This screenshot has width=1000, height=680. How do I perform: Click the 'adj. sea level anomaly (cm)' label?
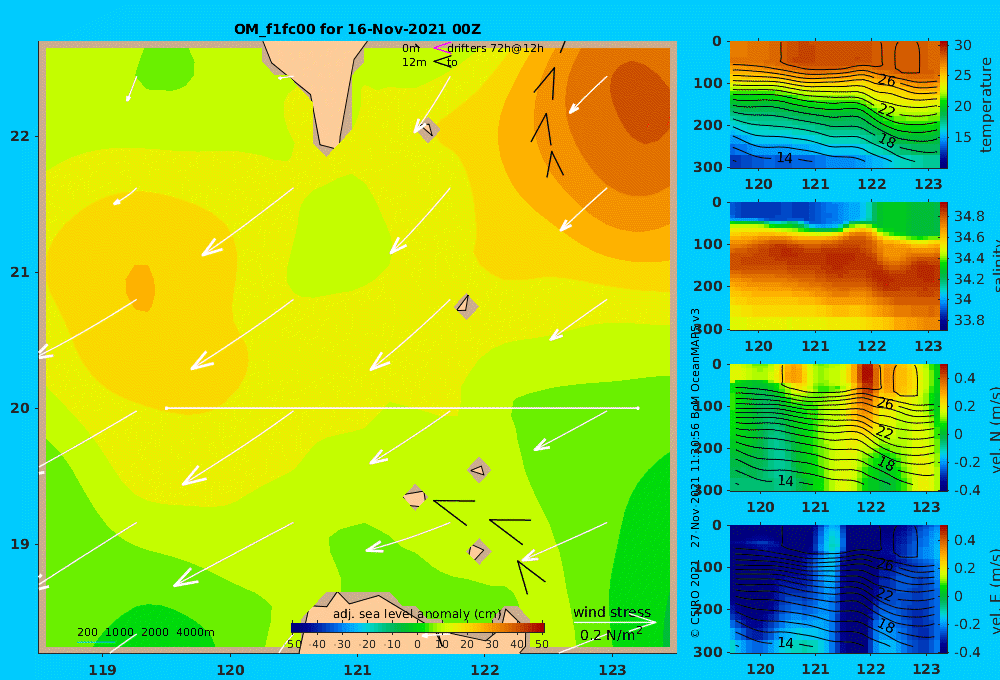[x=417, y=614]
